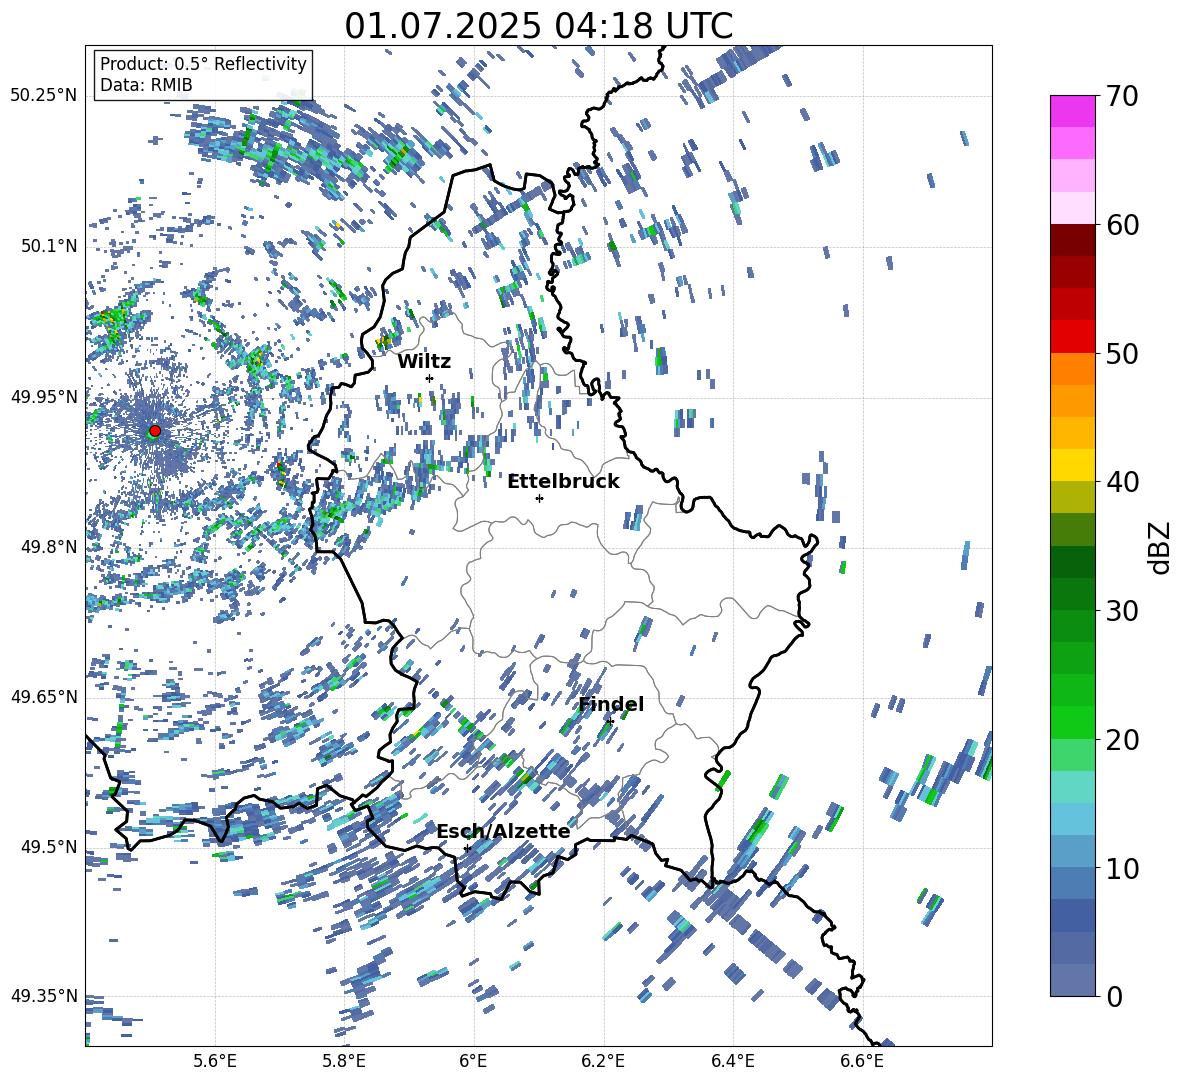Screen dimensions: 1184x1081
Task: Click the bright red colorbar segment above 50
Action: [1072, 337]
